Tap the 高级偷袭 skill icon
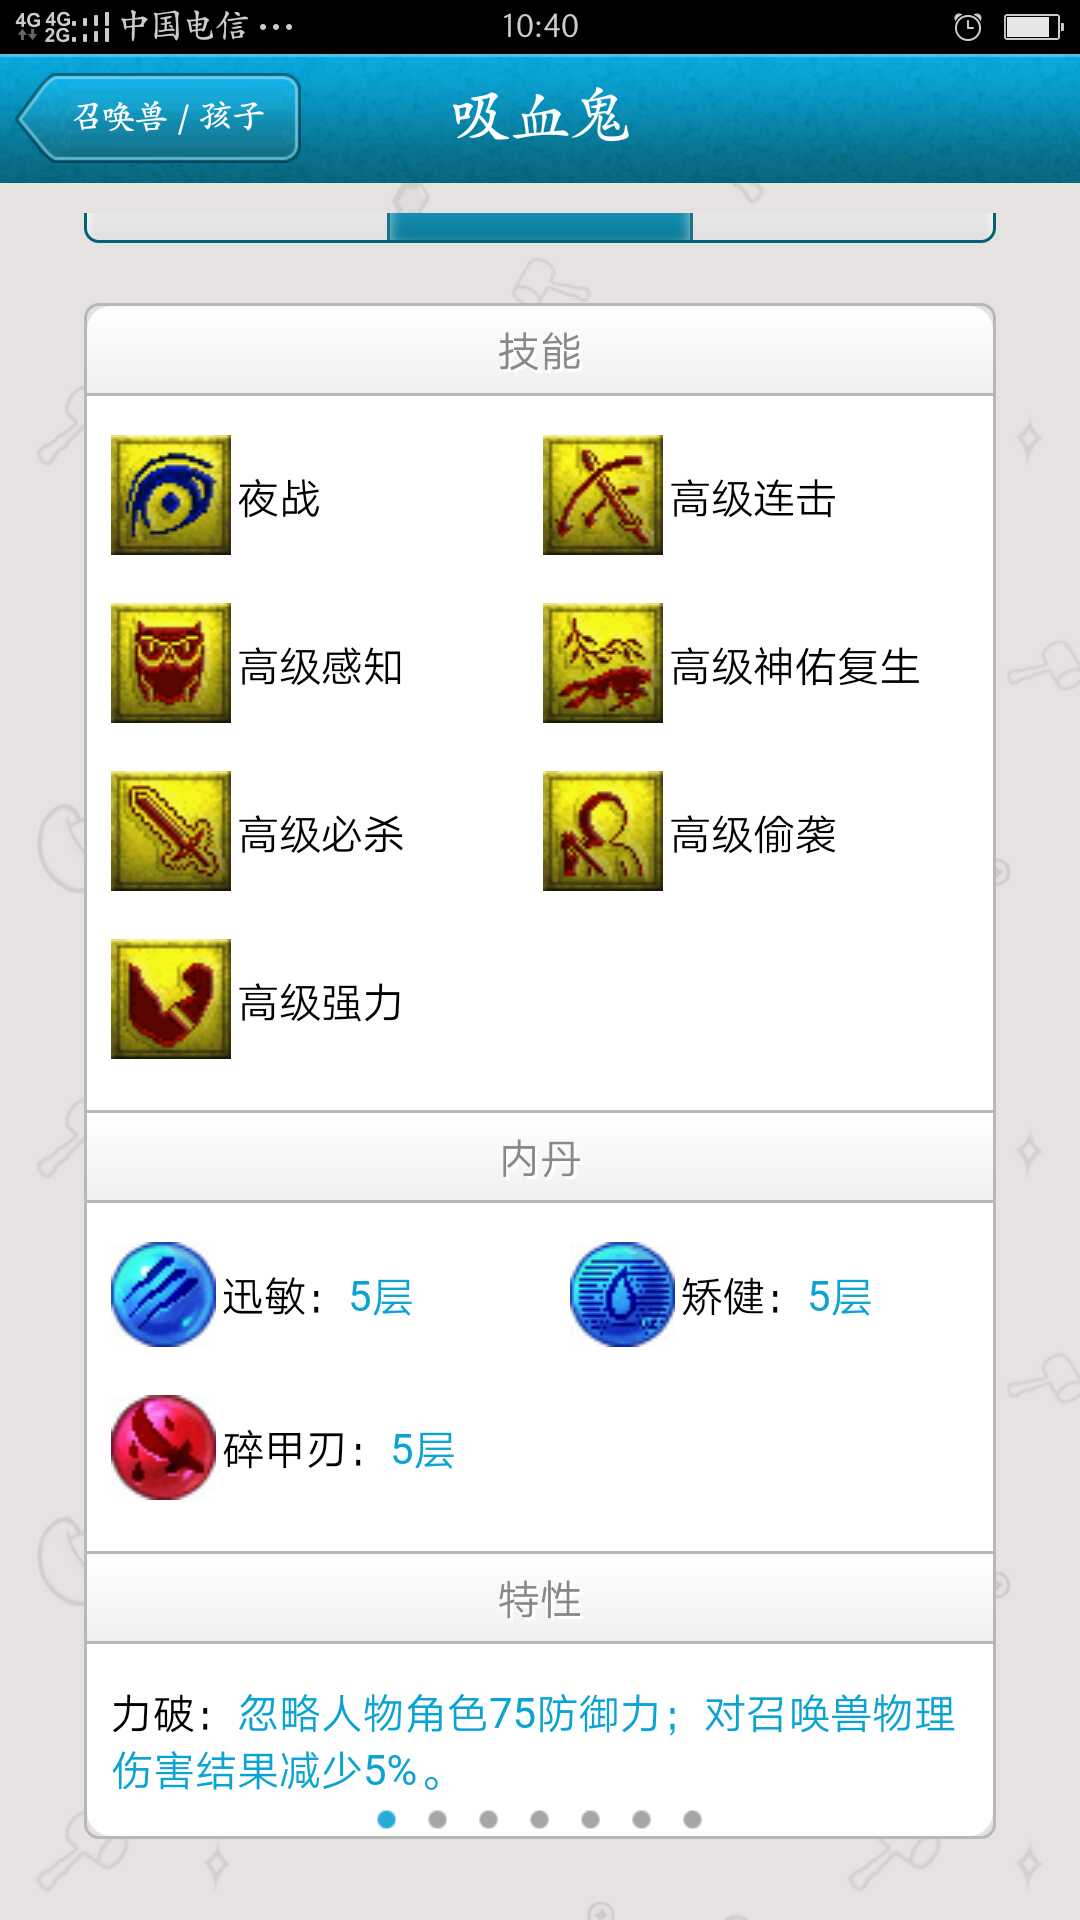The image size is (1080, 1920). coord(603,831)
